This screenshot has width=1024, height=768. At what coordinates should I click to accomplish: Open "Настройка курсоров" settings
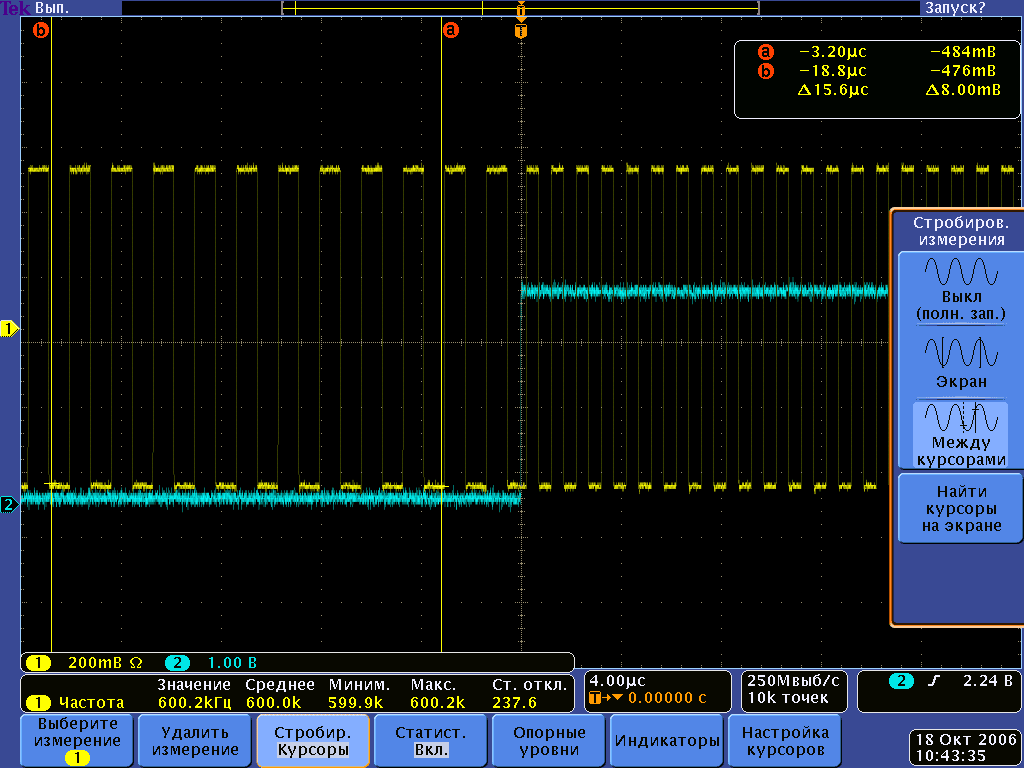point(785,741)
